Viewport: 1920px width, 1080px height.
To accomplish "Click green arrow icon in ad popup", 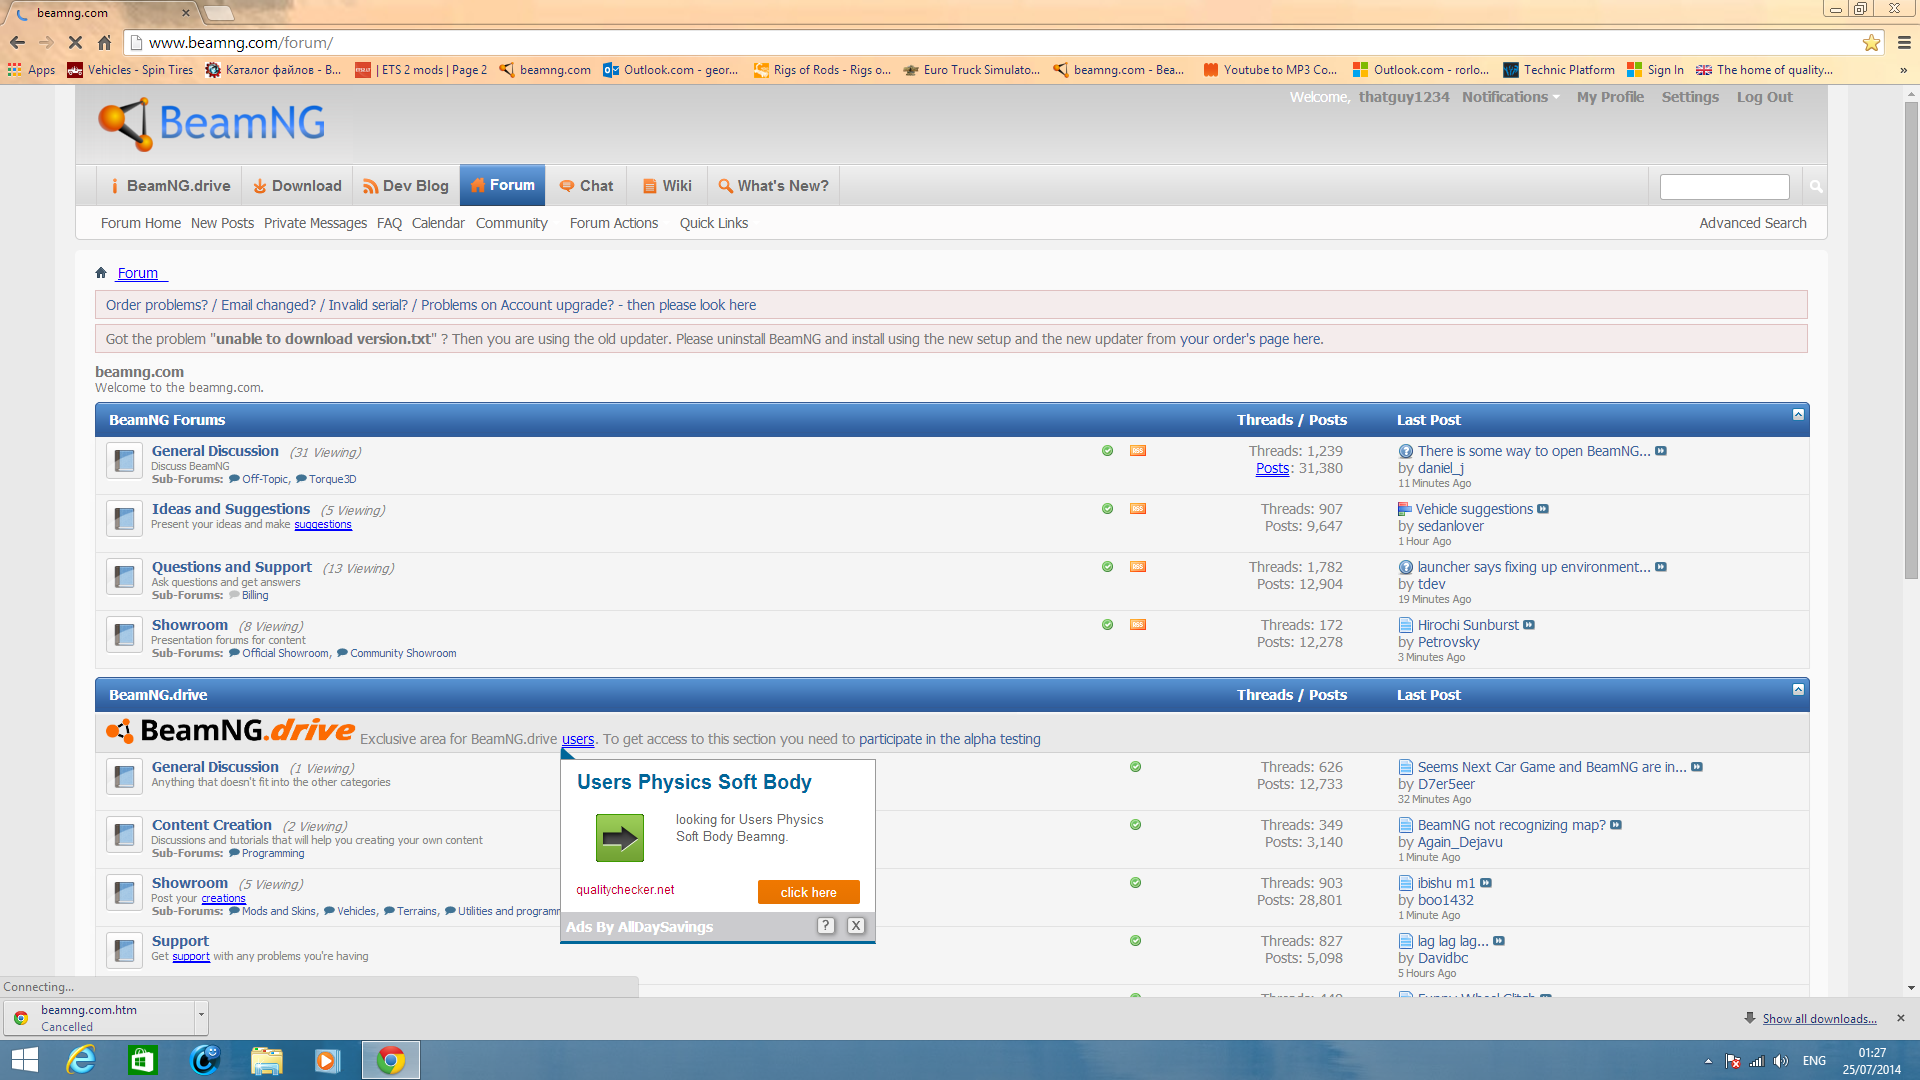I will pos(620,838).
